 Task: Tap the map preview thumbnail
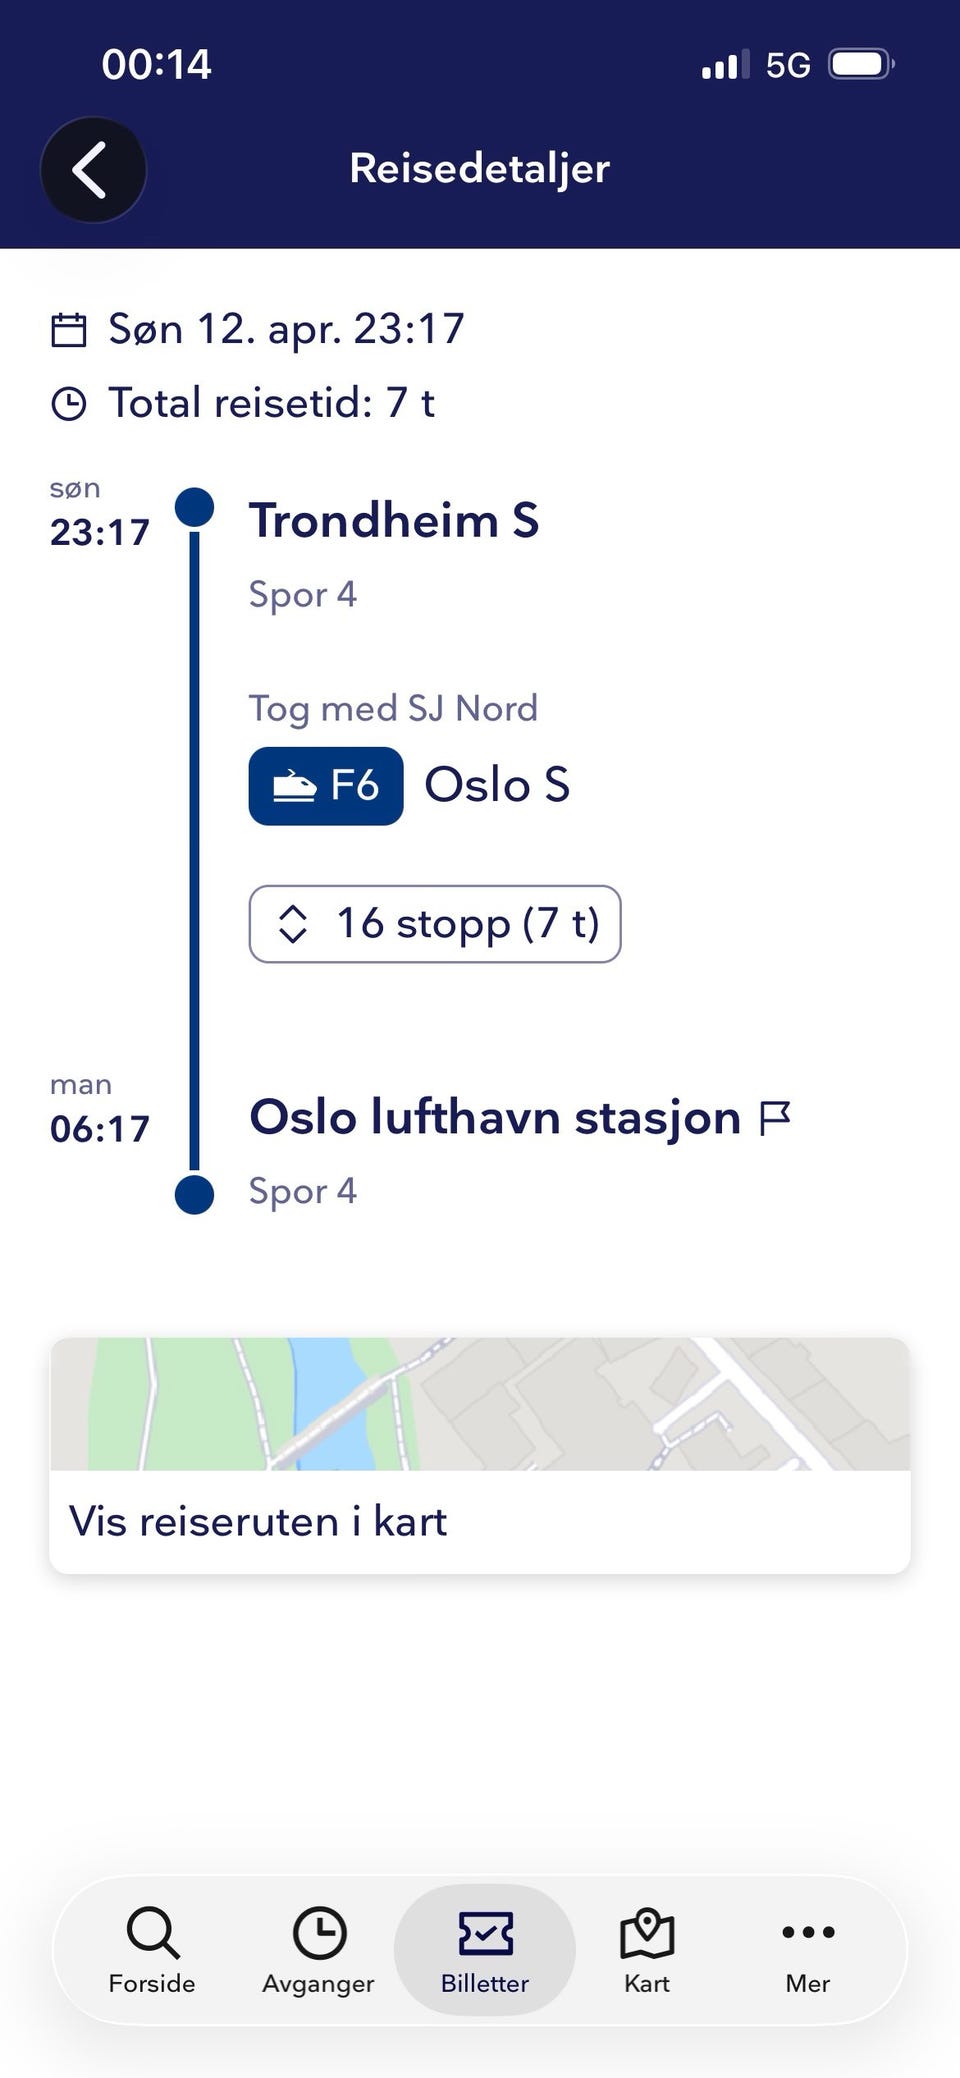pos(480,1404)
